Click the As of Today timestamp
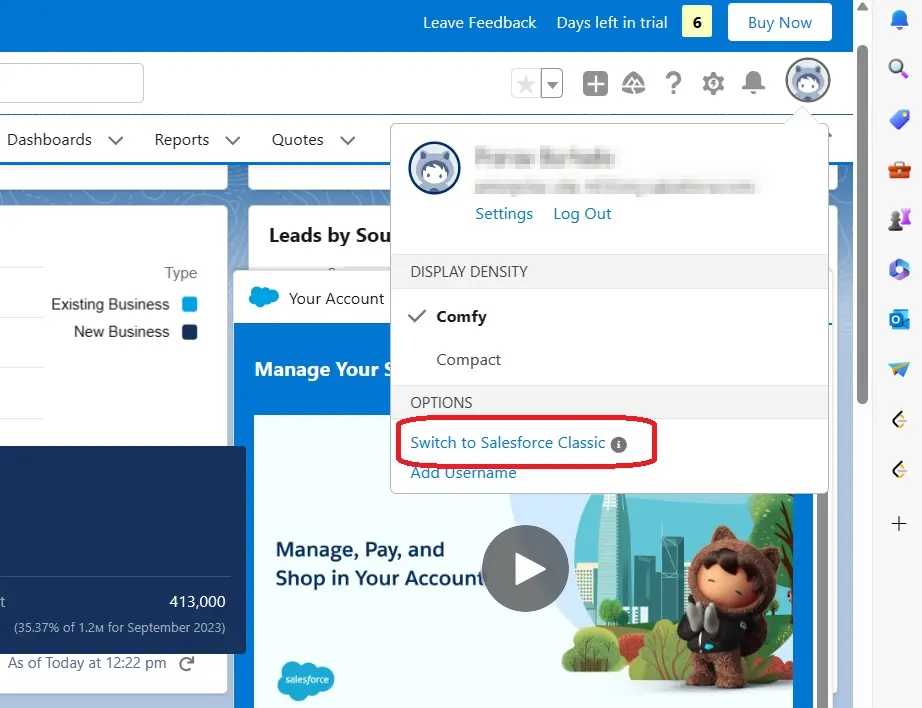The height and width of the screenshot is (708, 922). click(x=87, y=663)
